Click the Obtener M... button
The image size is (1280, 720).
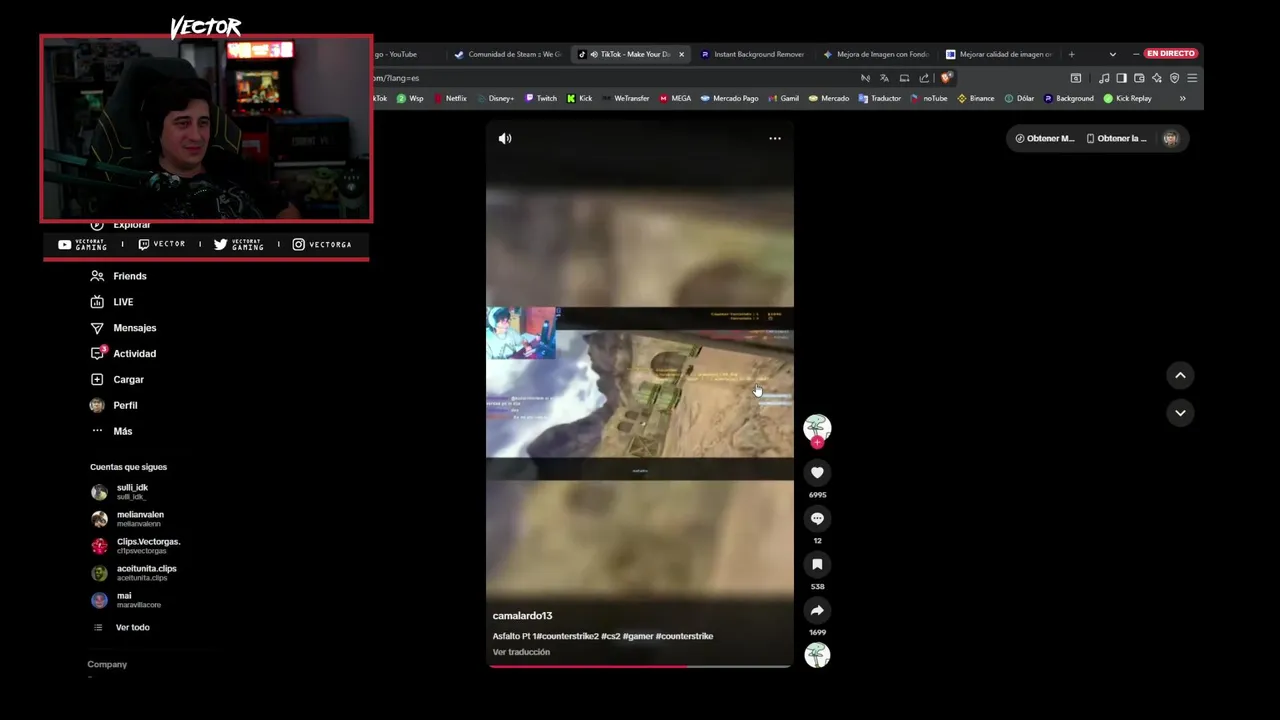click(1044, 139)
